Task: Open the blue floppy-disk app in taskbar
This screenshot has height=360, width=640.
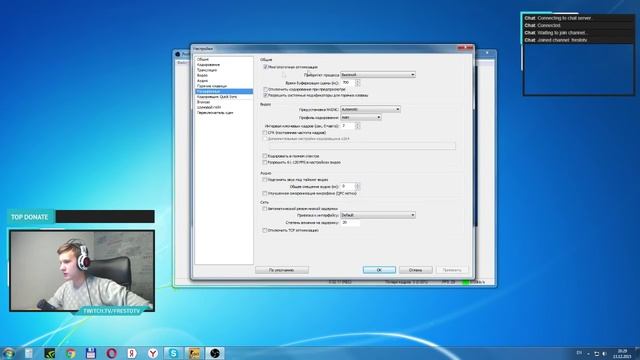Action: point(91,353)
